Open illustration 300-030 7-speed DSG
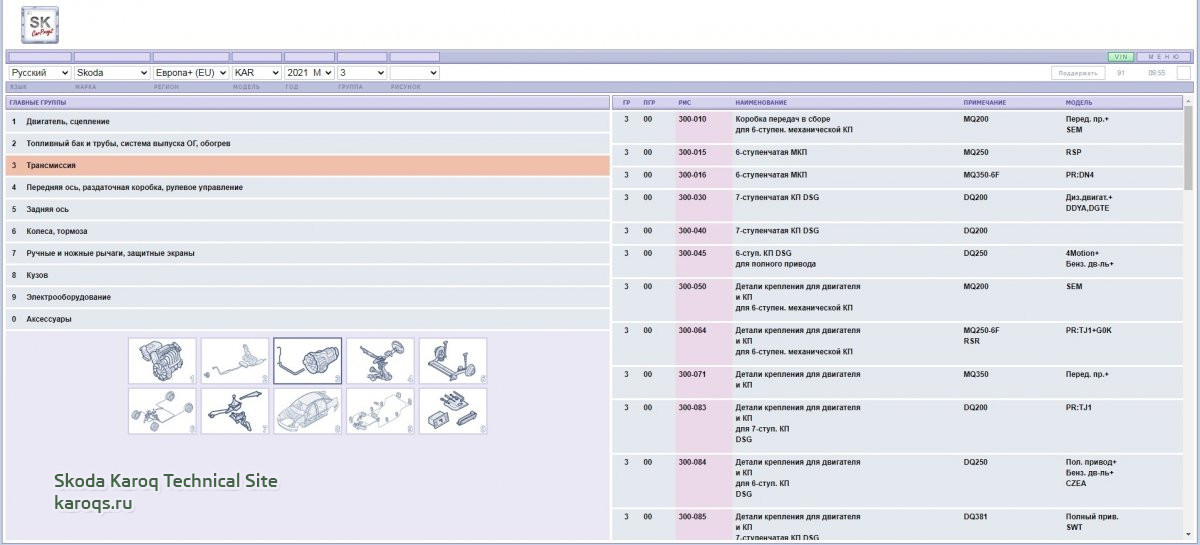The width and height of the screenshot is (1200, 545). coord(692,197)
